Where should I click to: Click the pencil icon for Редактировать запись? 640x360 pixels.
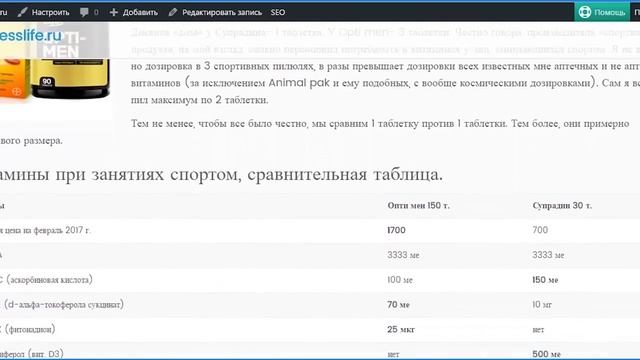(173, 12)
